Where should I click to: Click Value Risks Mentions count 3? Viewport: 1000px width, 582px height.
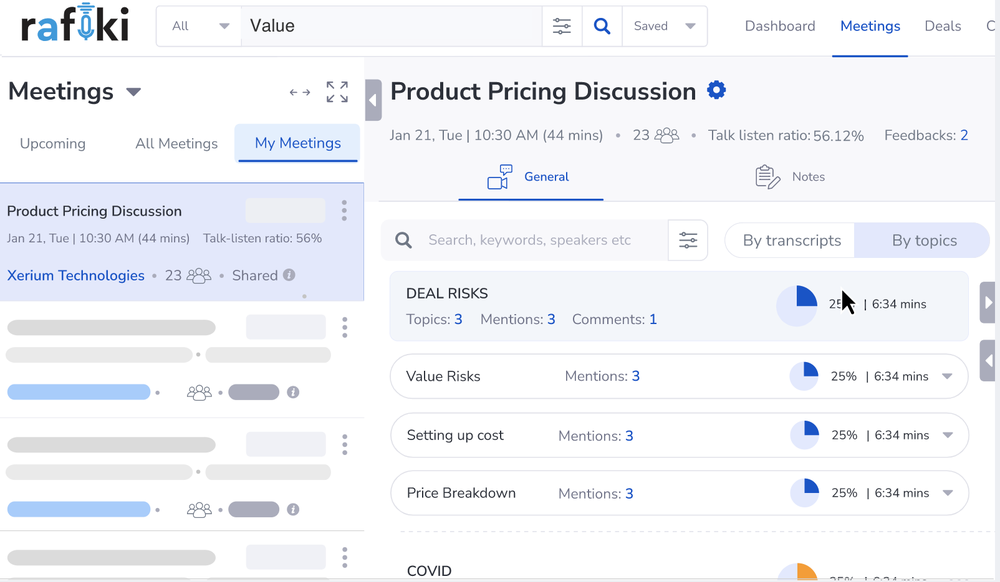click(x=635, y=376)
